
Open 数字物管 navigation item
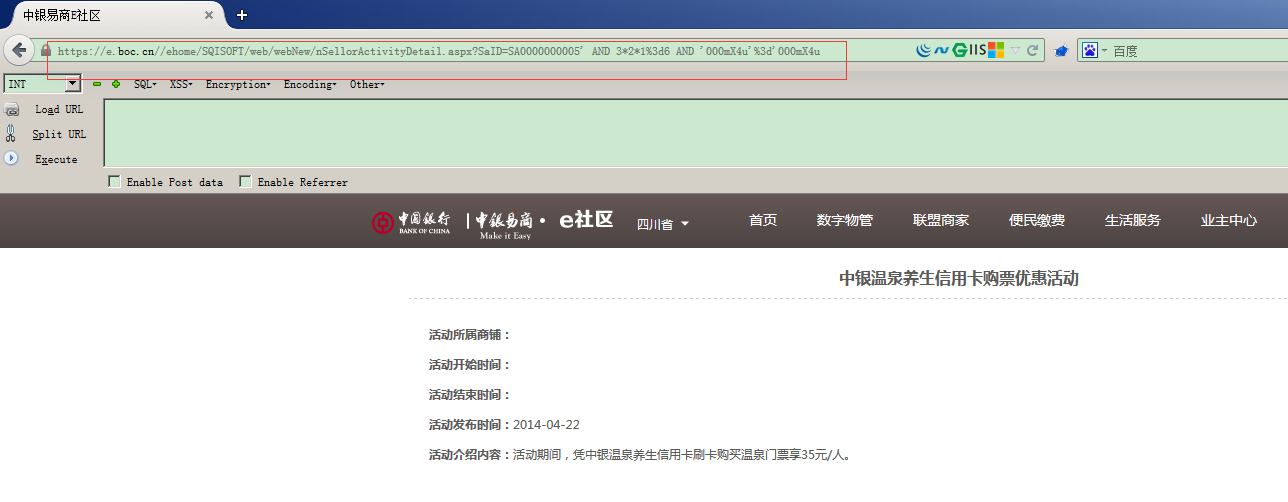point(845,220)
